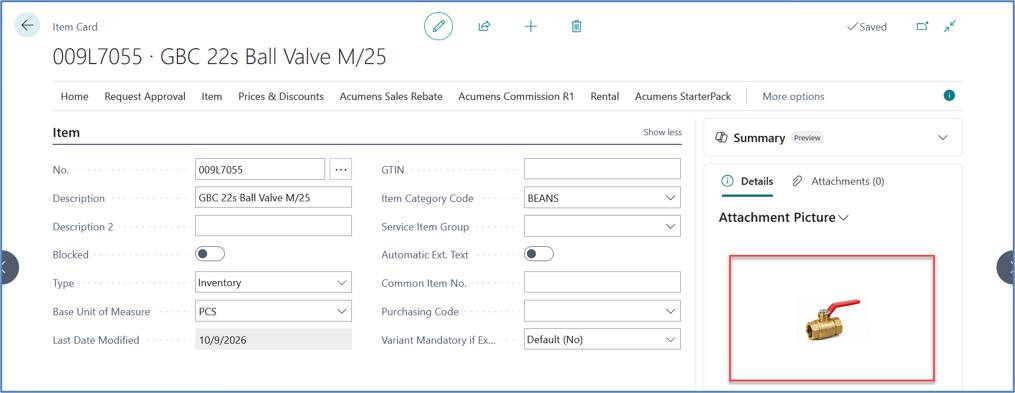Screen dimensions: 1015x393
Task: Switch to the Attachments (0) tab
Action: [x=838, y=181]
